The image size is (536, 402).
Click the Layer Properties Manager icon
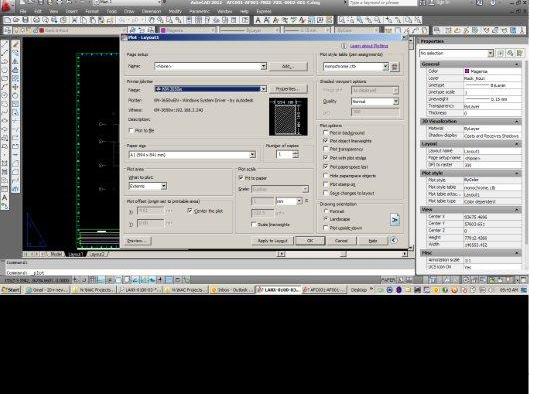tap(8, 30)
